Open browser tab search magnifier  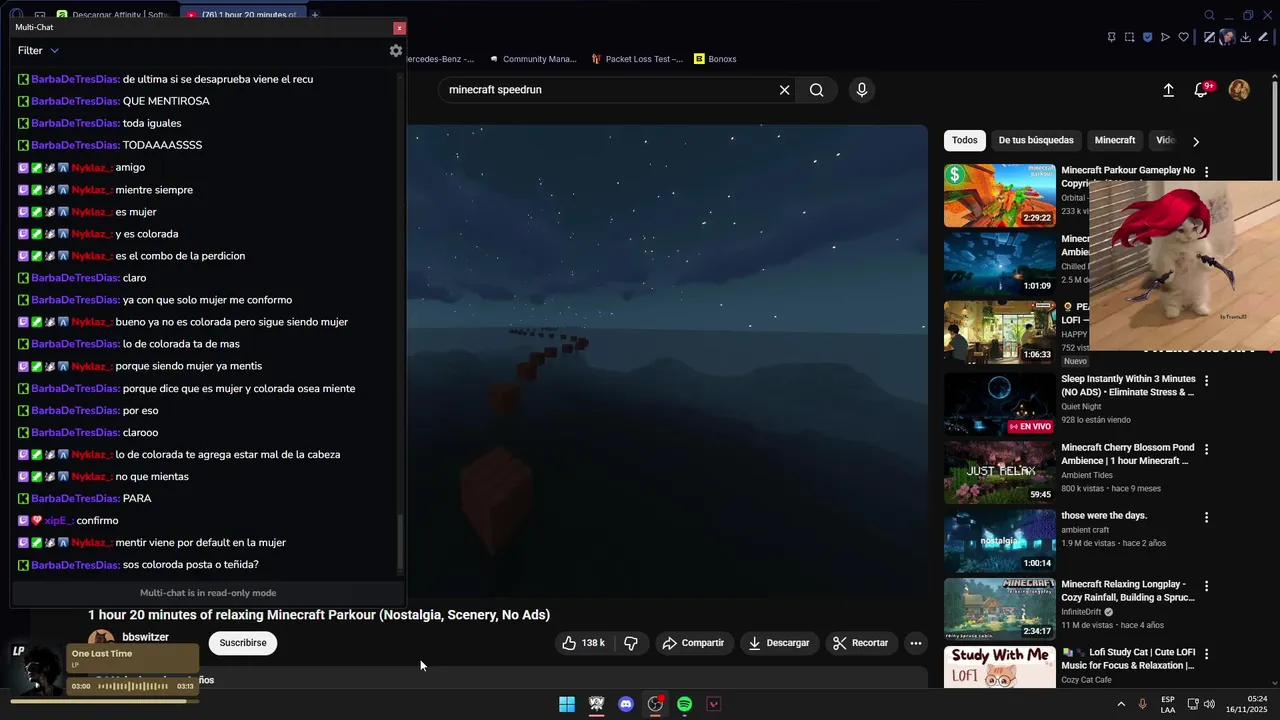[1209, 15]
